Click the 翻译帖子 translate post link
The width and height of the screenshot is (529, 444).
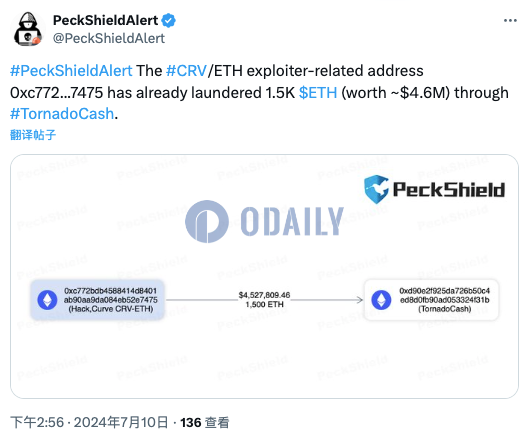pos(33,135)
